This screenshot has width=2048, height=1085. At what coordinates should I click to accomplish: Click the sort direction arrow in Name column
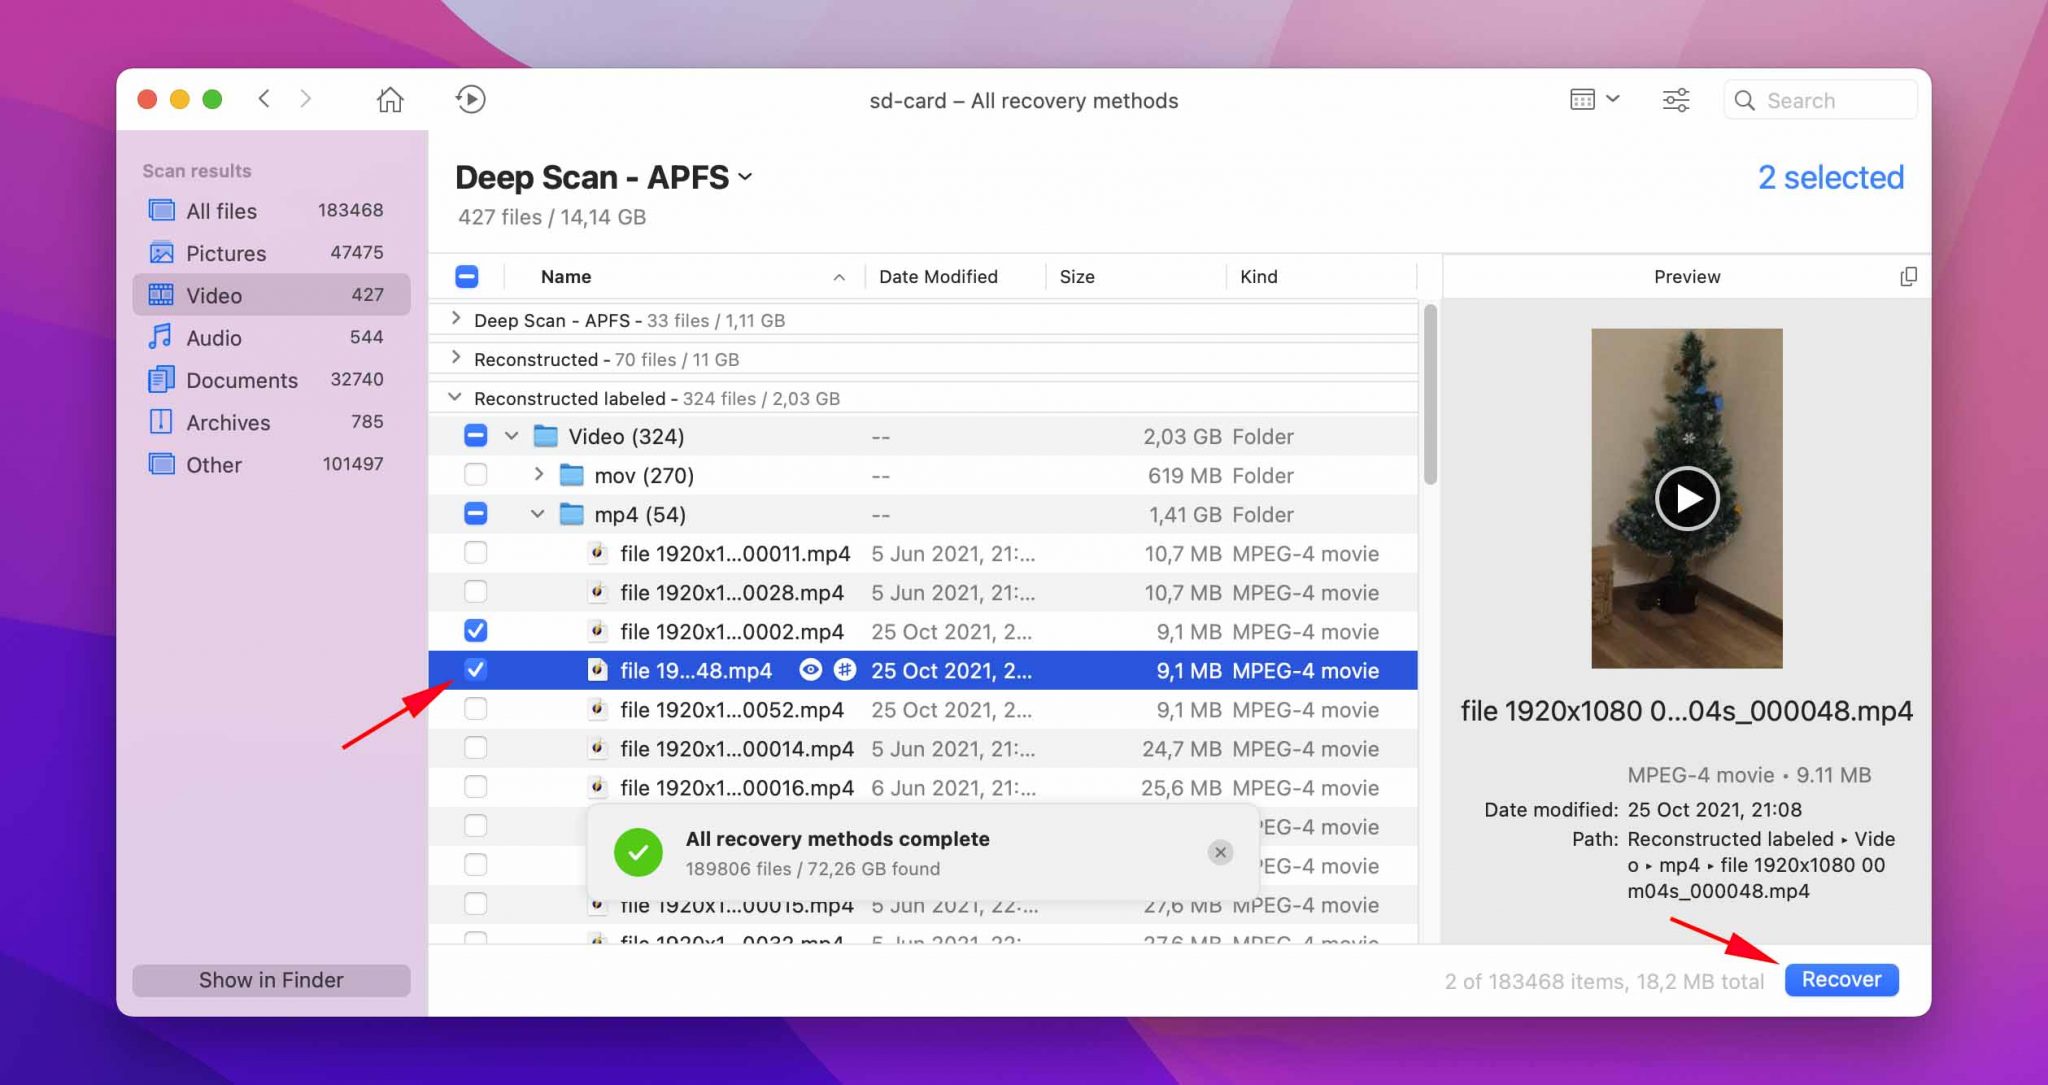839,277
